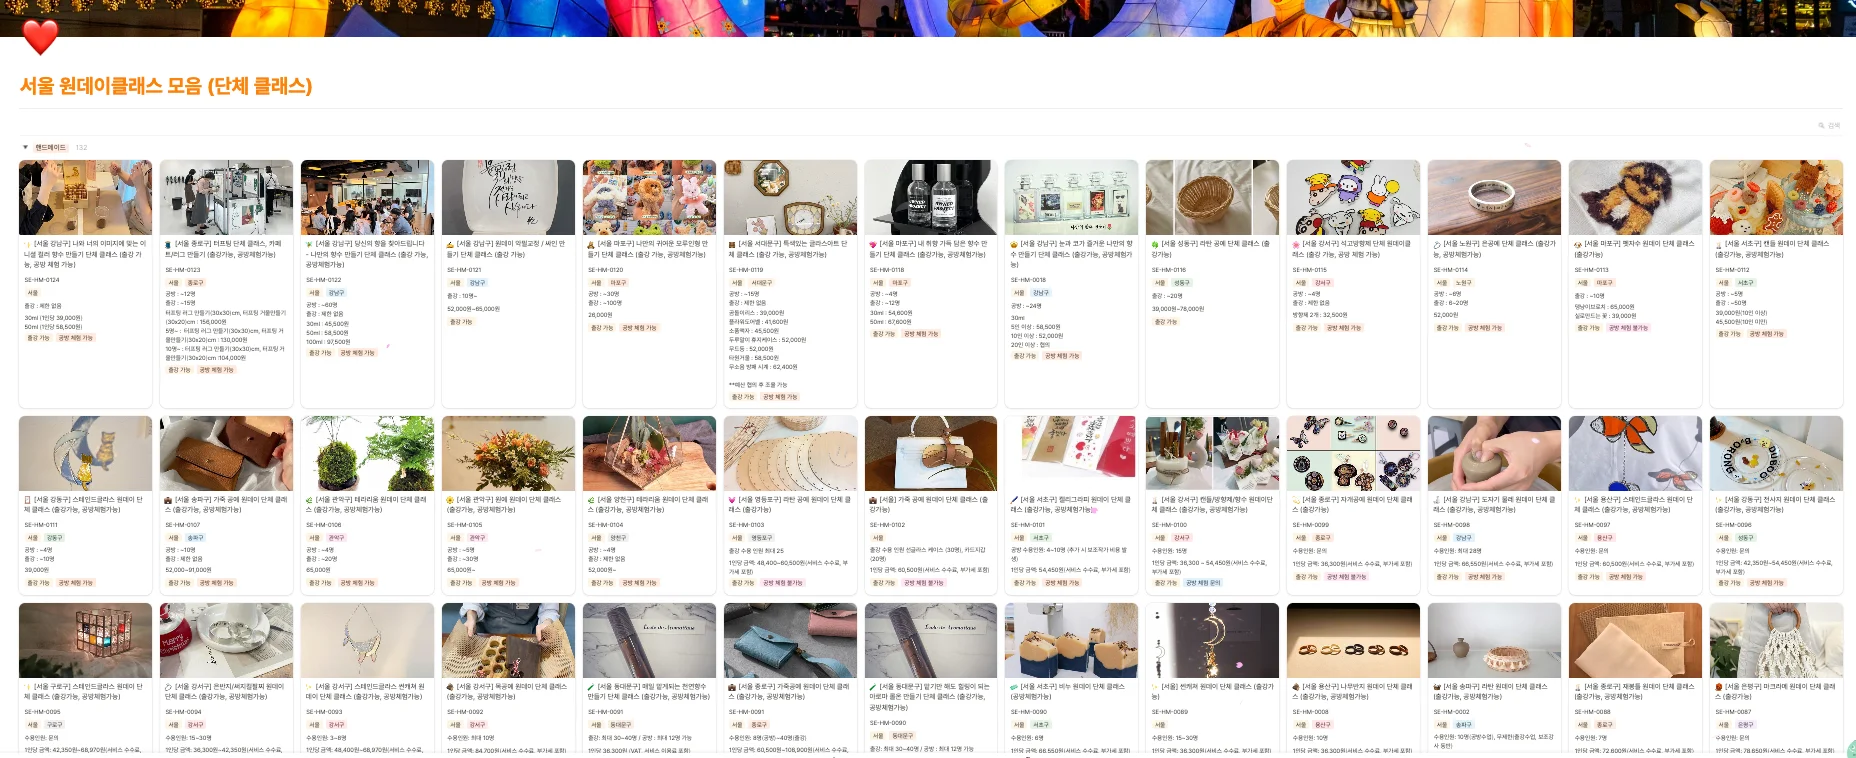The image size is (1856, 758).
Task: Click the search magnifier icon labeled 검색
Action: 1821,126
